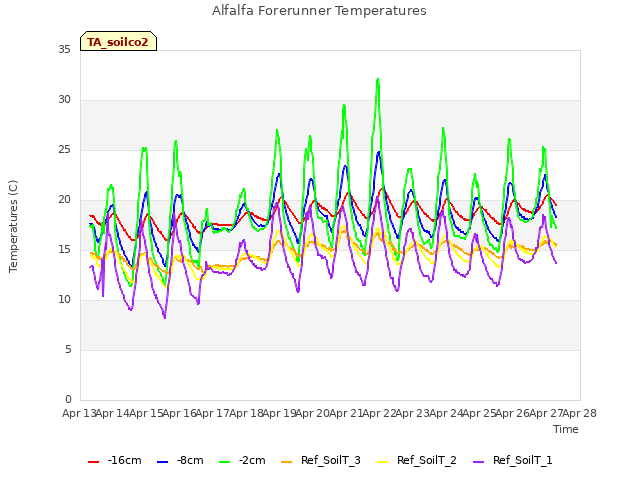This screenshot has width=640, height=480.
Task: Click the purple Ref_SoilT_1 minimum near Apr 15
Action: coord(165,317)
